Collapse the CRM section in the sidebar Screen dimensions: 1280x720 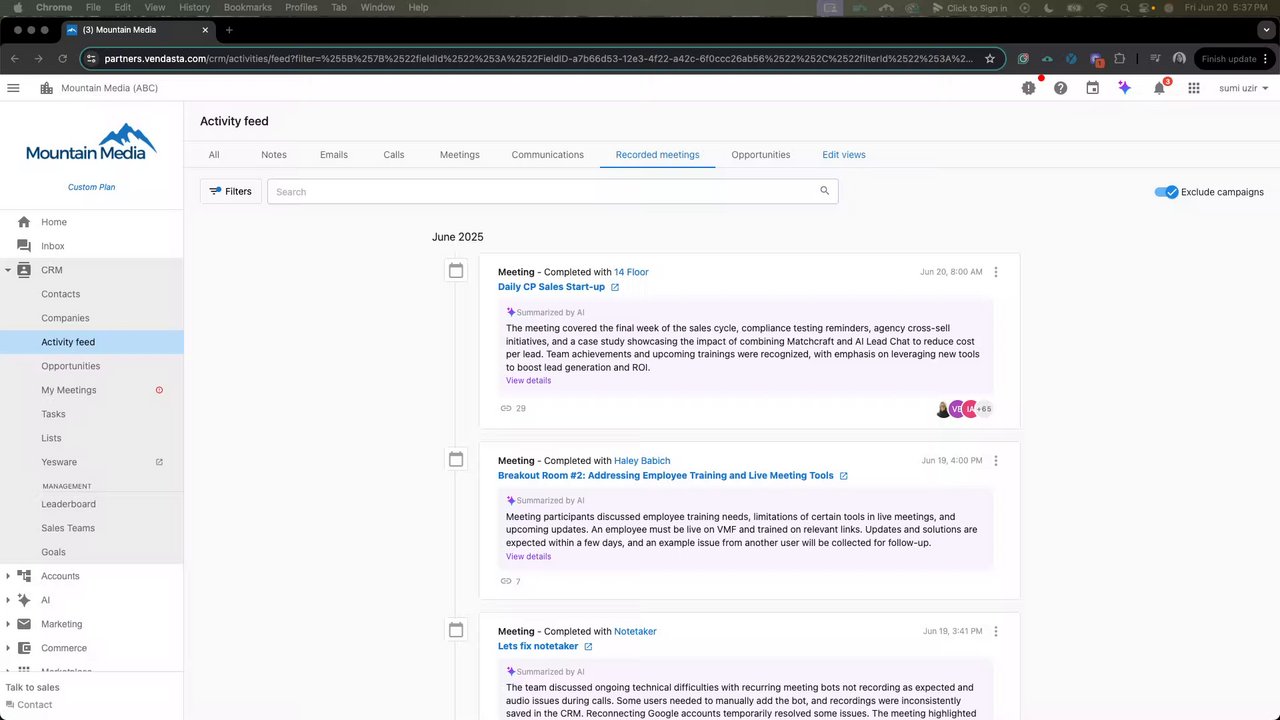8,270
